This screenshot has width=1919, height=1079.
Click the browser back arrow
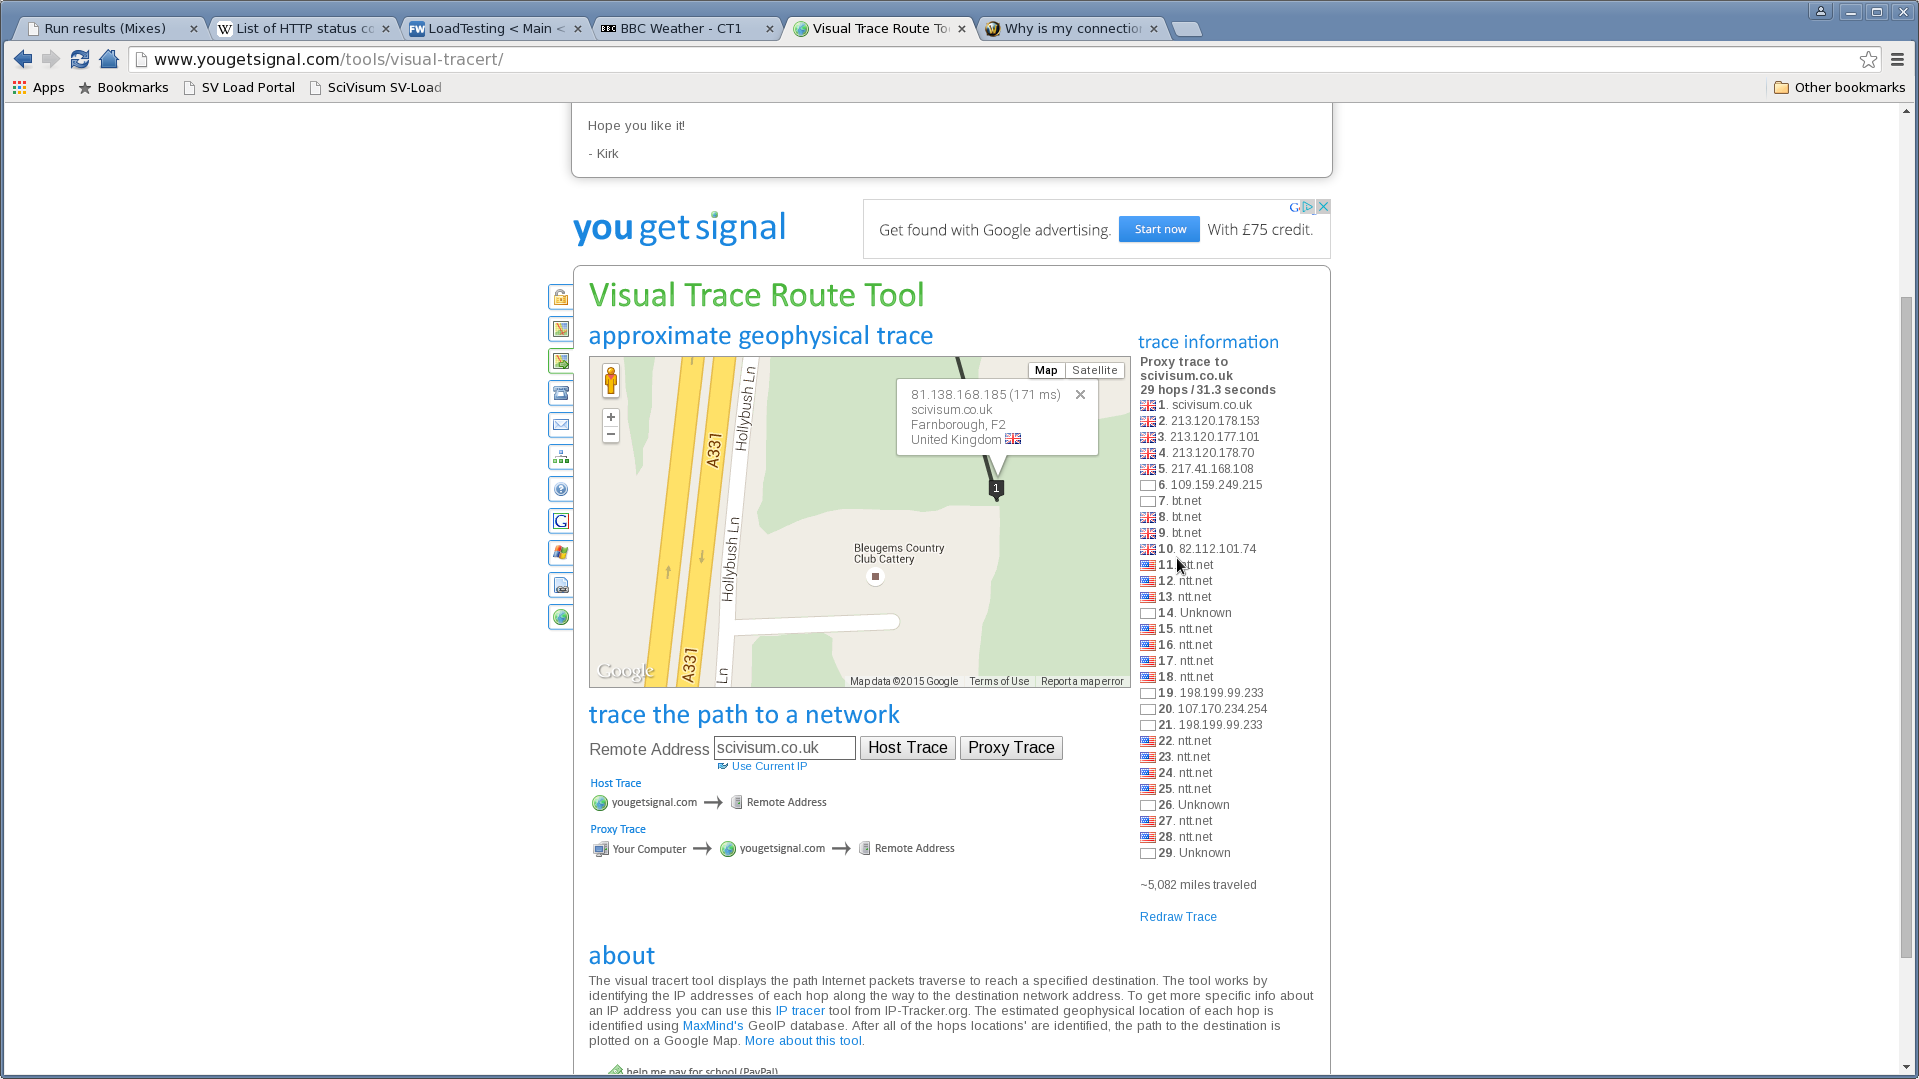coord(23,59)
